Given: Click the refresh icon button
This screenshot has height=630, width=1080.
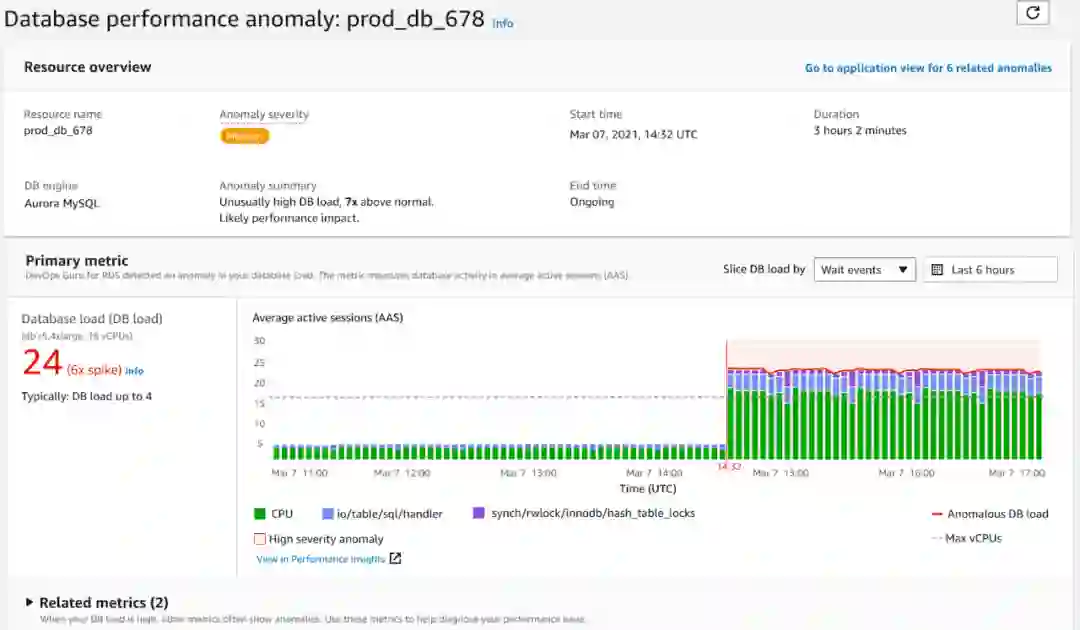Looking at the screenshot, I should pyautogui.click(x=1032, y=12).
